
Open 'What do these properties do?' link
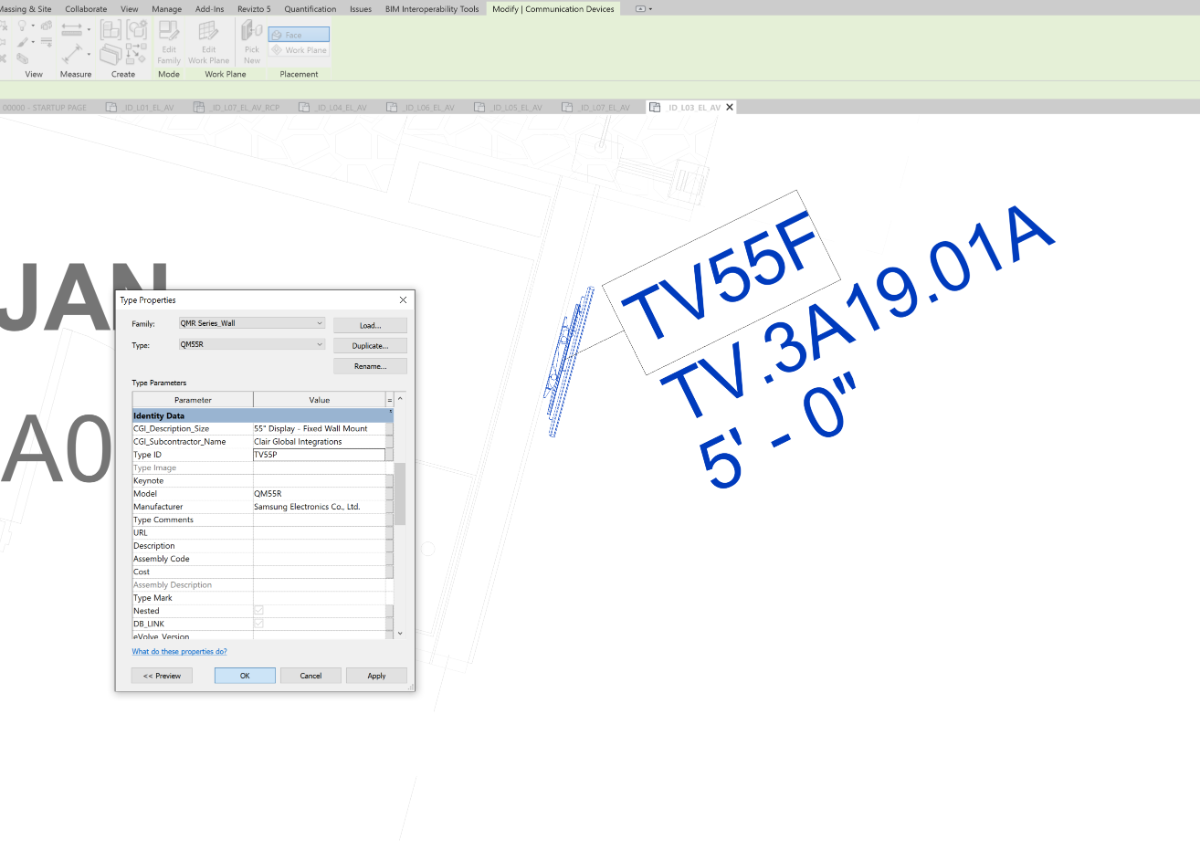(180, 651)
